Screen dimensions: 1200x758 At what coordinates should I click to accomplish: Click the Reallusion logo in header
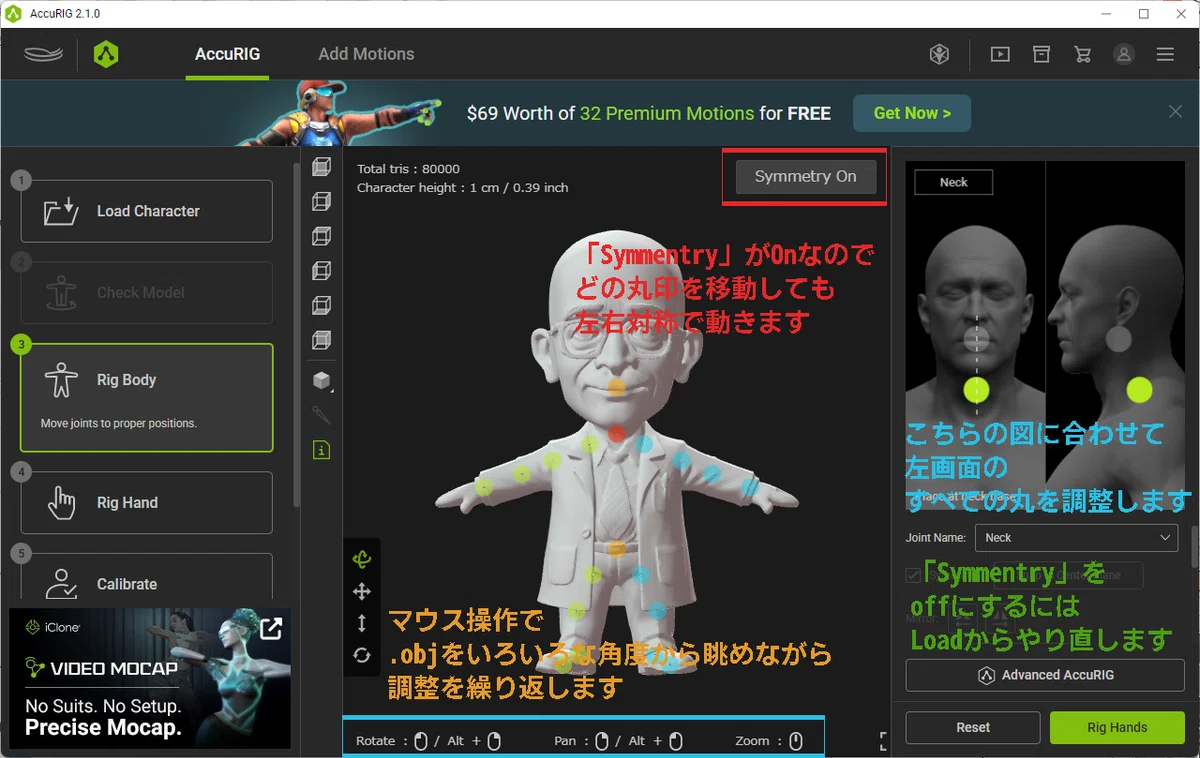[44, 54]
